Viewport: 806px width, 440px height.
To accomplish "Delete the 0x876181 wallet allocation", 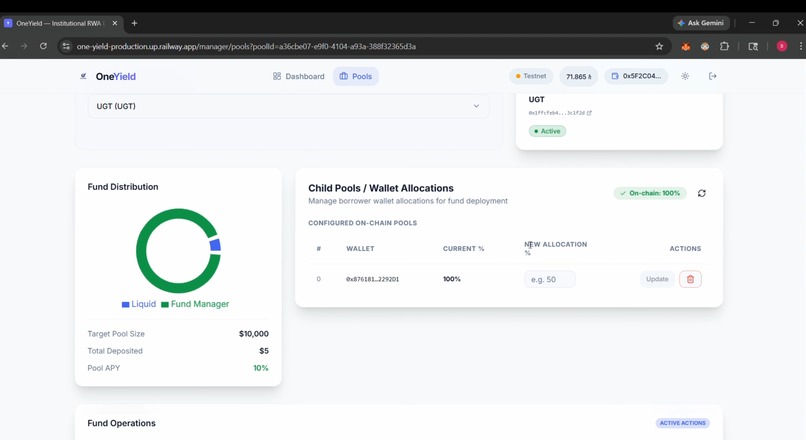I will click(690, 279).
